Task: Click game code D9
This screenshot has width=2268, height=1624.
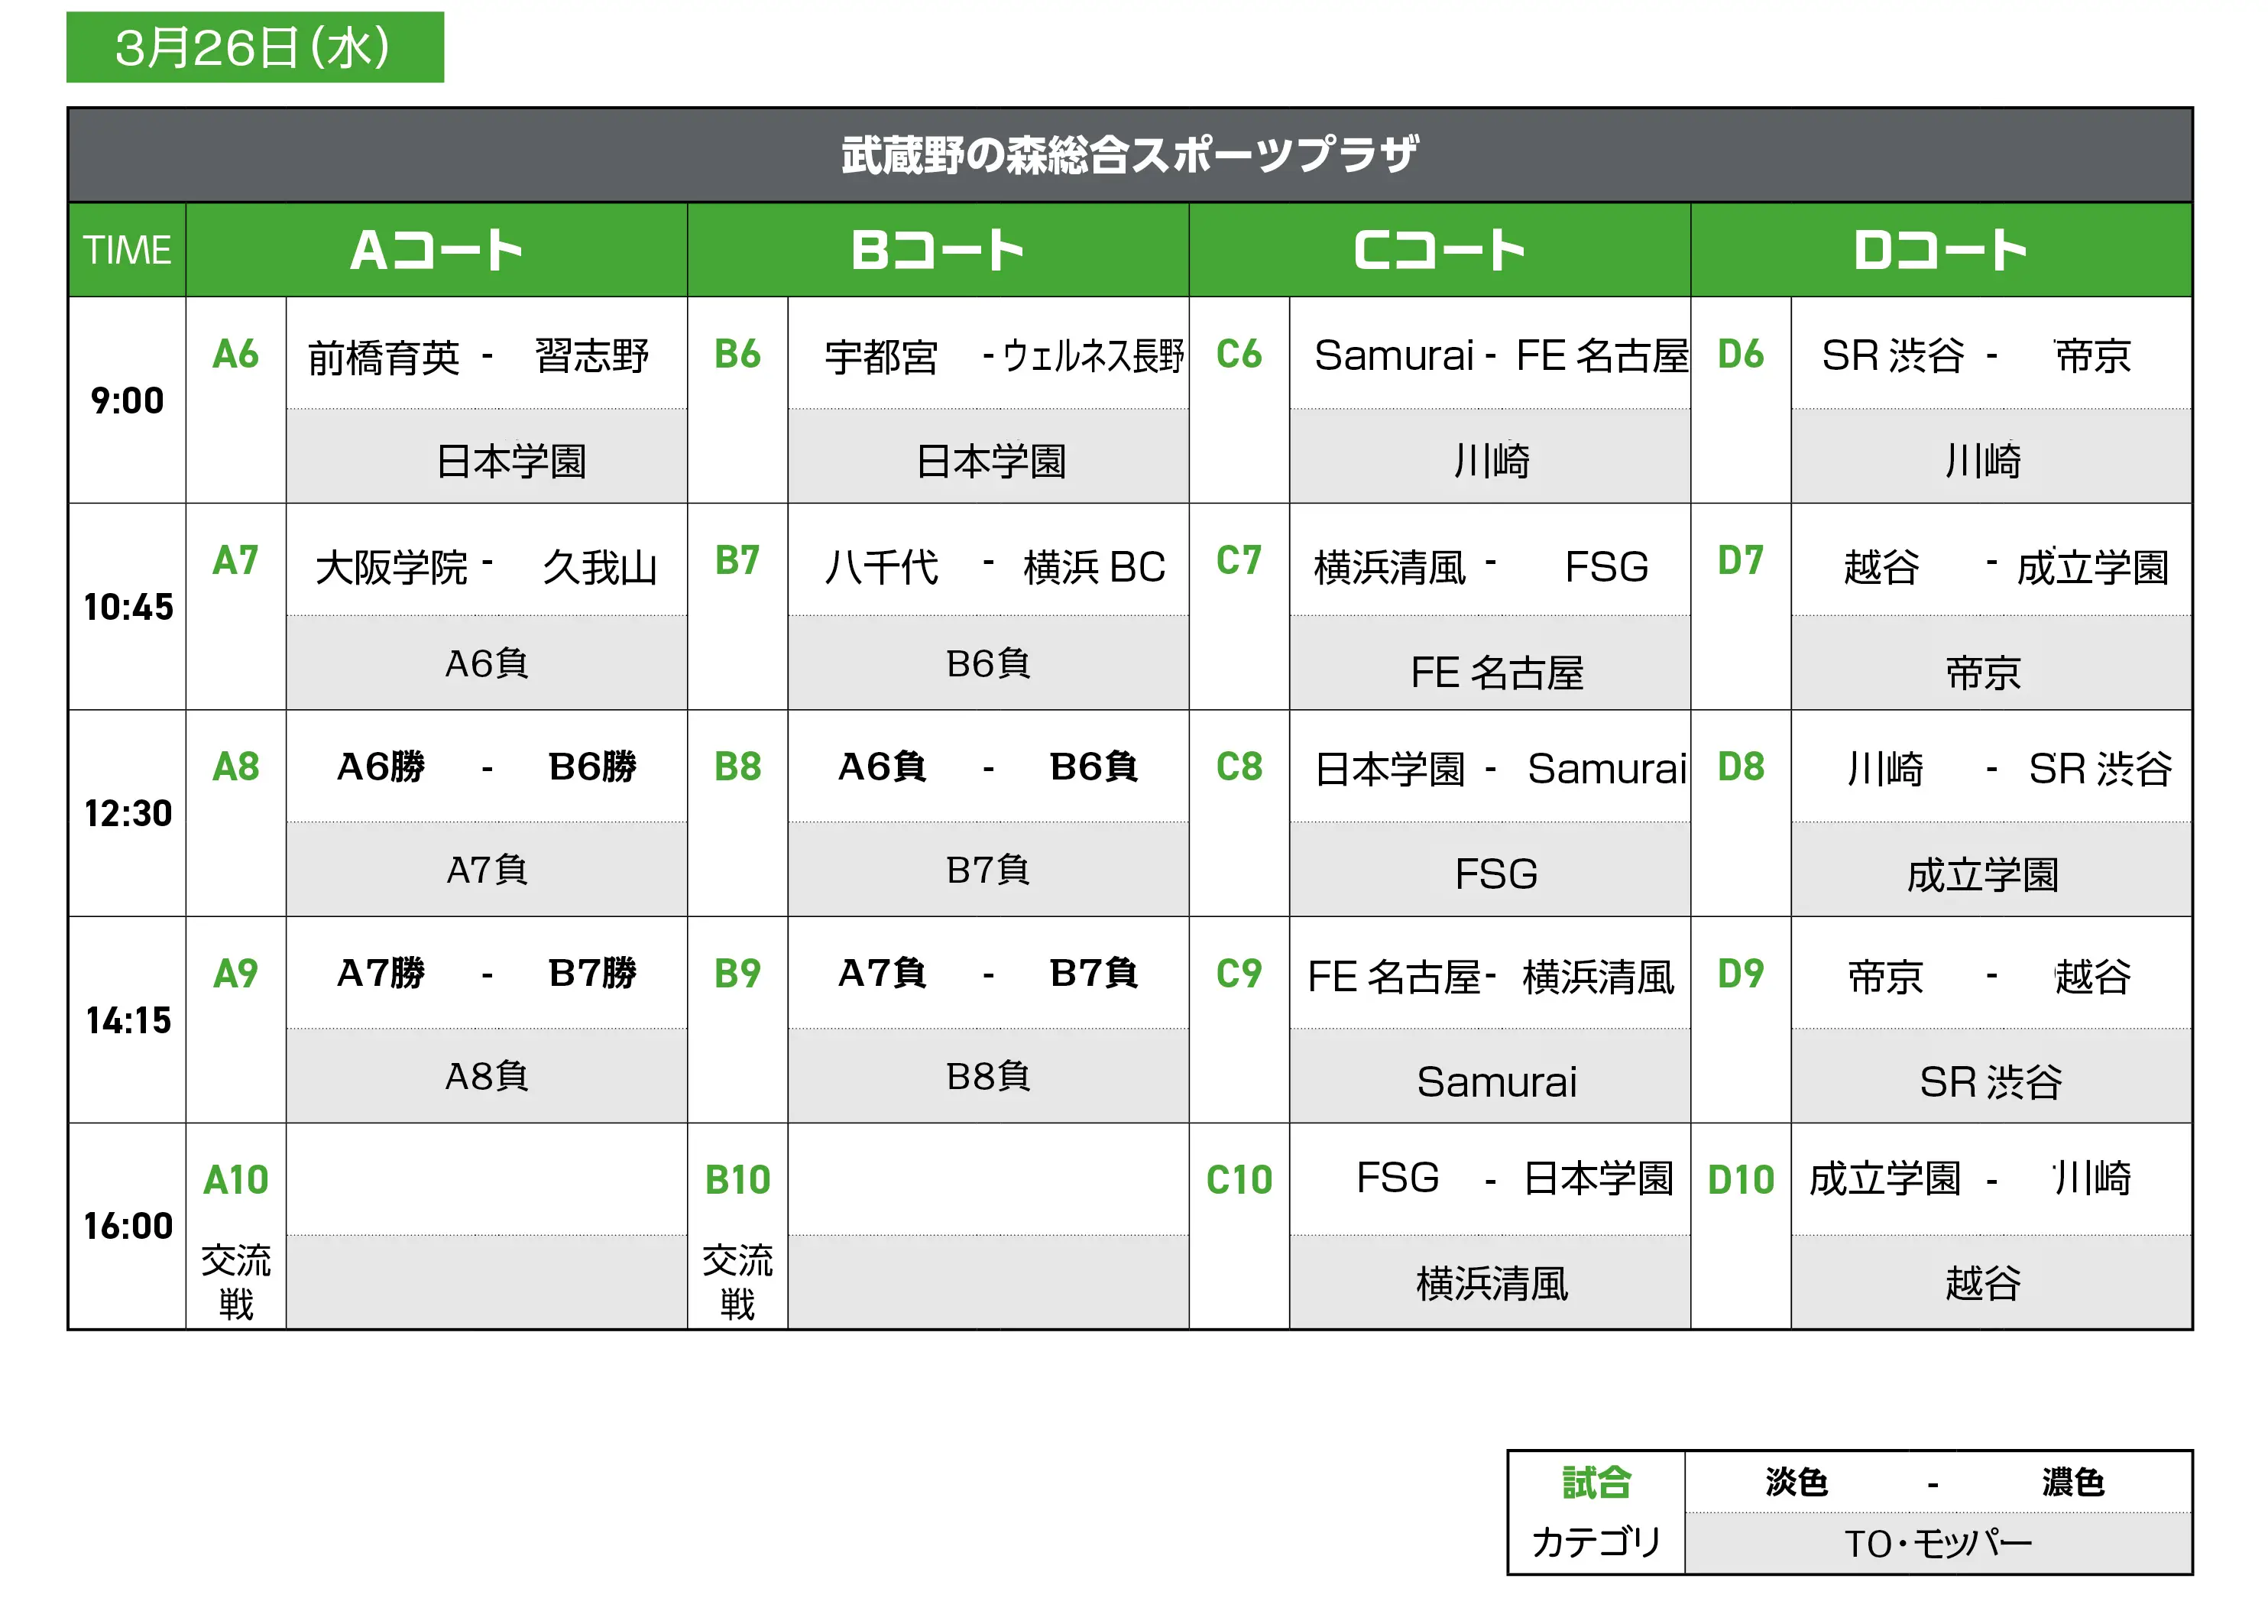Action: (1741, 973)
